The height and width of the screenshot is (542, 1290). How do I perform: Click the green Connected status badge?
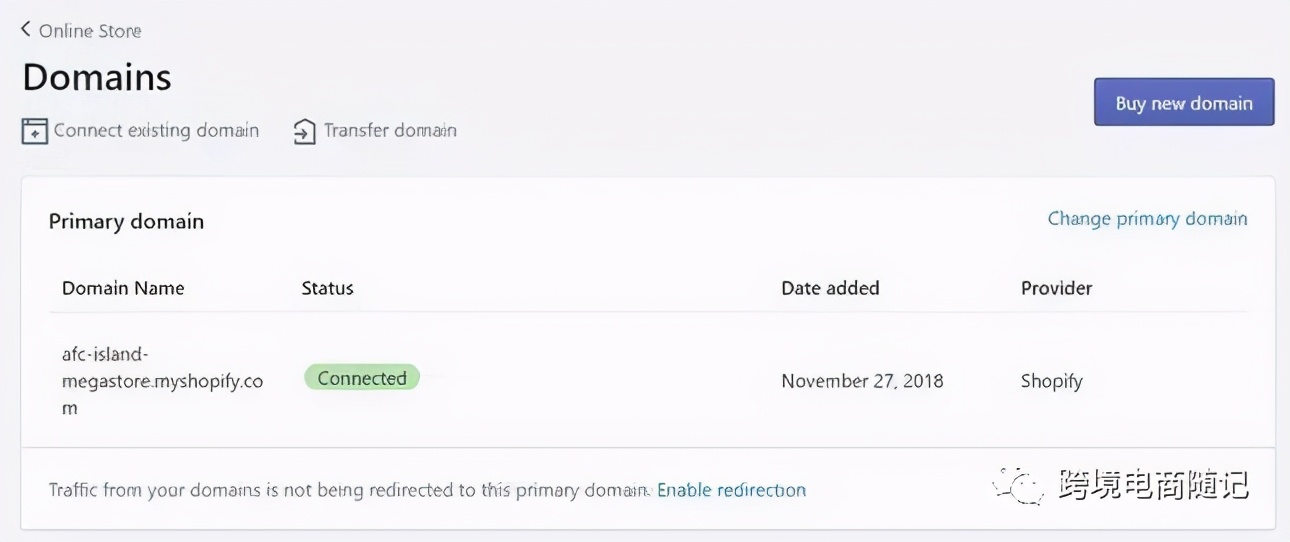362,378
